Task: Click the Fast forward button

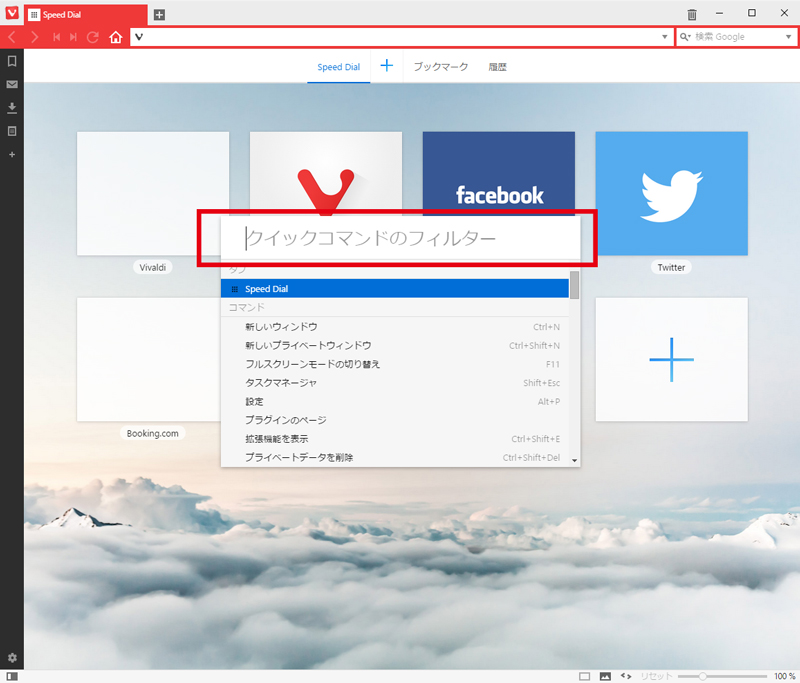Action: [73, 37]
